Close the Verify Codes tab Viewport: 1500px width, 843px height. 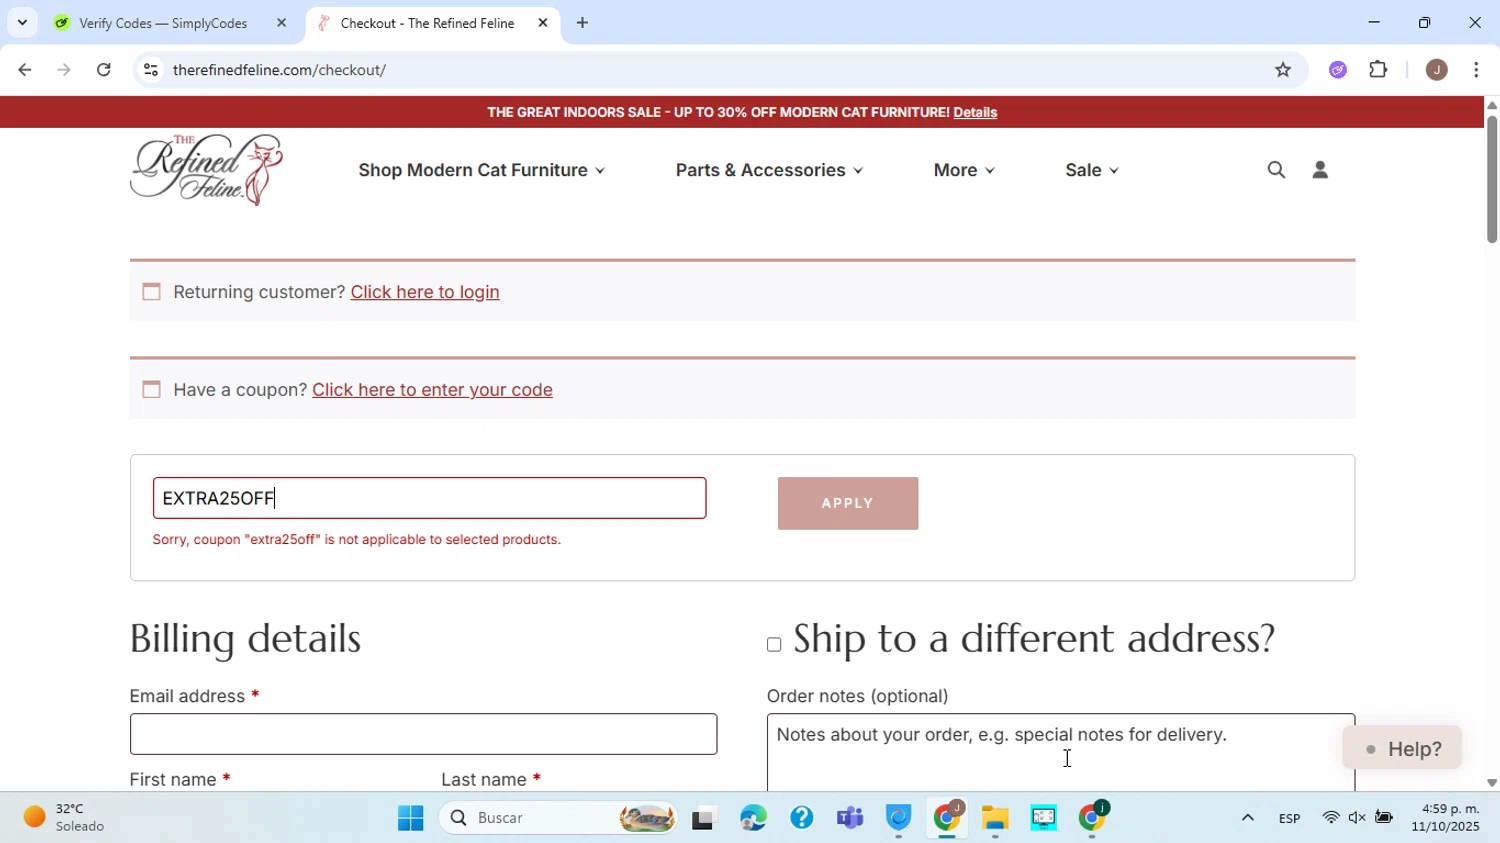(282, 23)
